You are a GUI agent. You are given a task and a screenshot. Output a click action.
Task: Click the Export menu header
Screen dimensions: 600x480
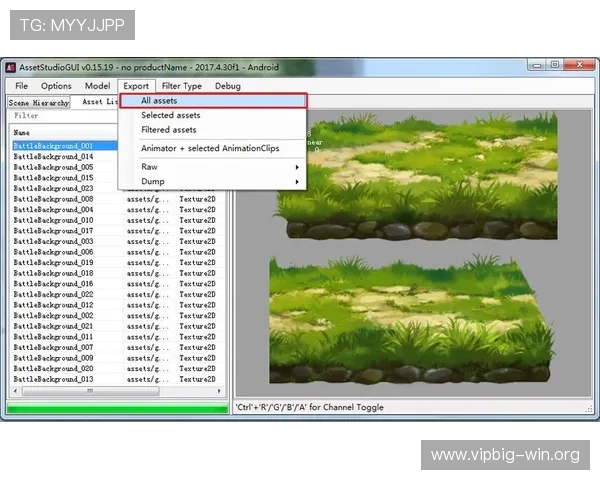(136, 86)
